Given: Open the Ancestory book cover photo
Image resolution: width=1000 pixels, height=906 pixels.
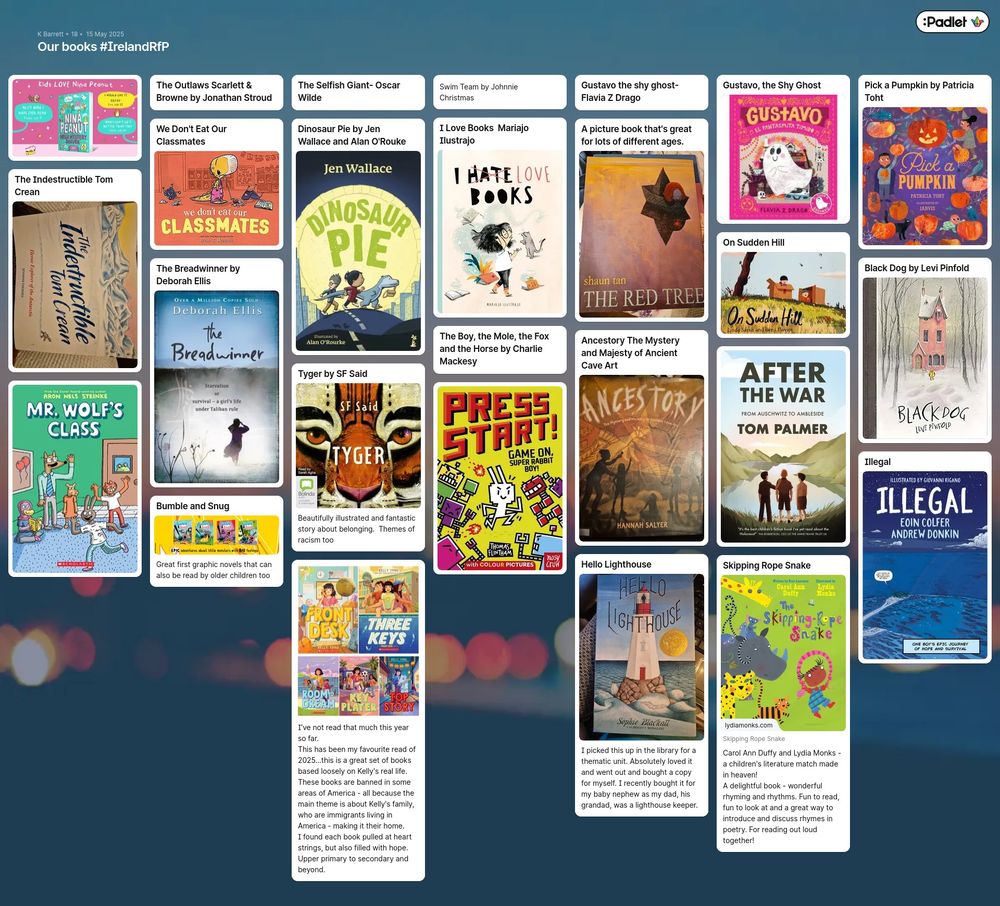Looking at the screenshot, I should [641, 458].
